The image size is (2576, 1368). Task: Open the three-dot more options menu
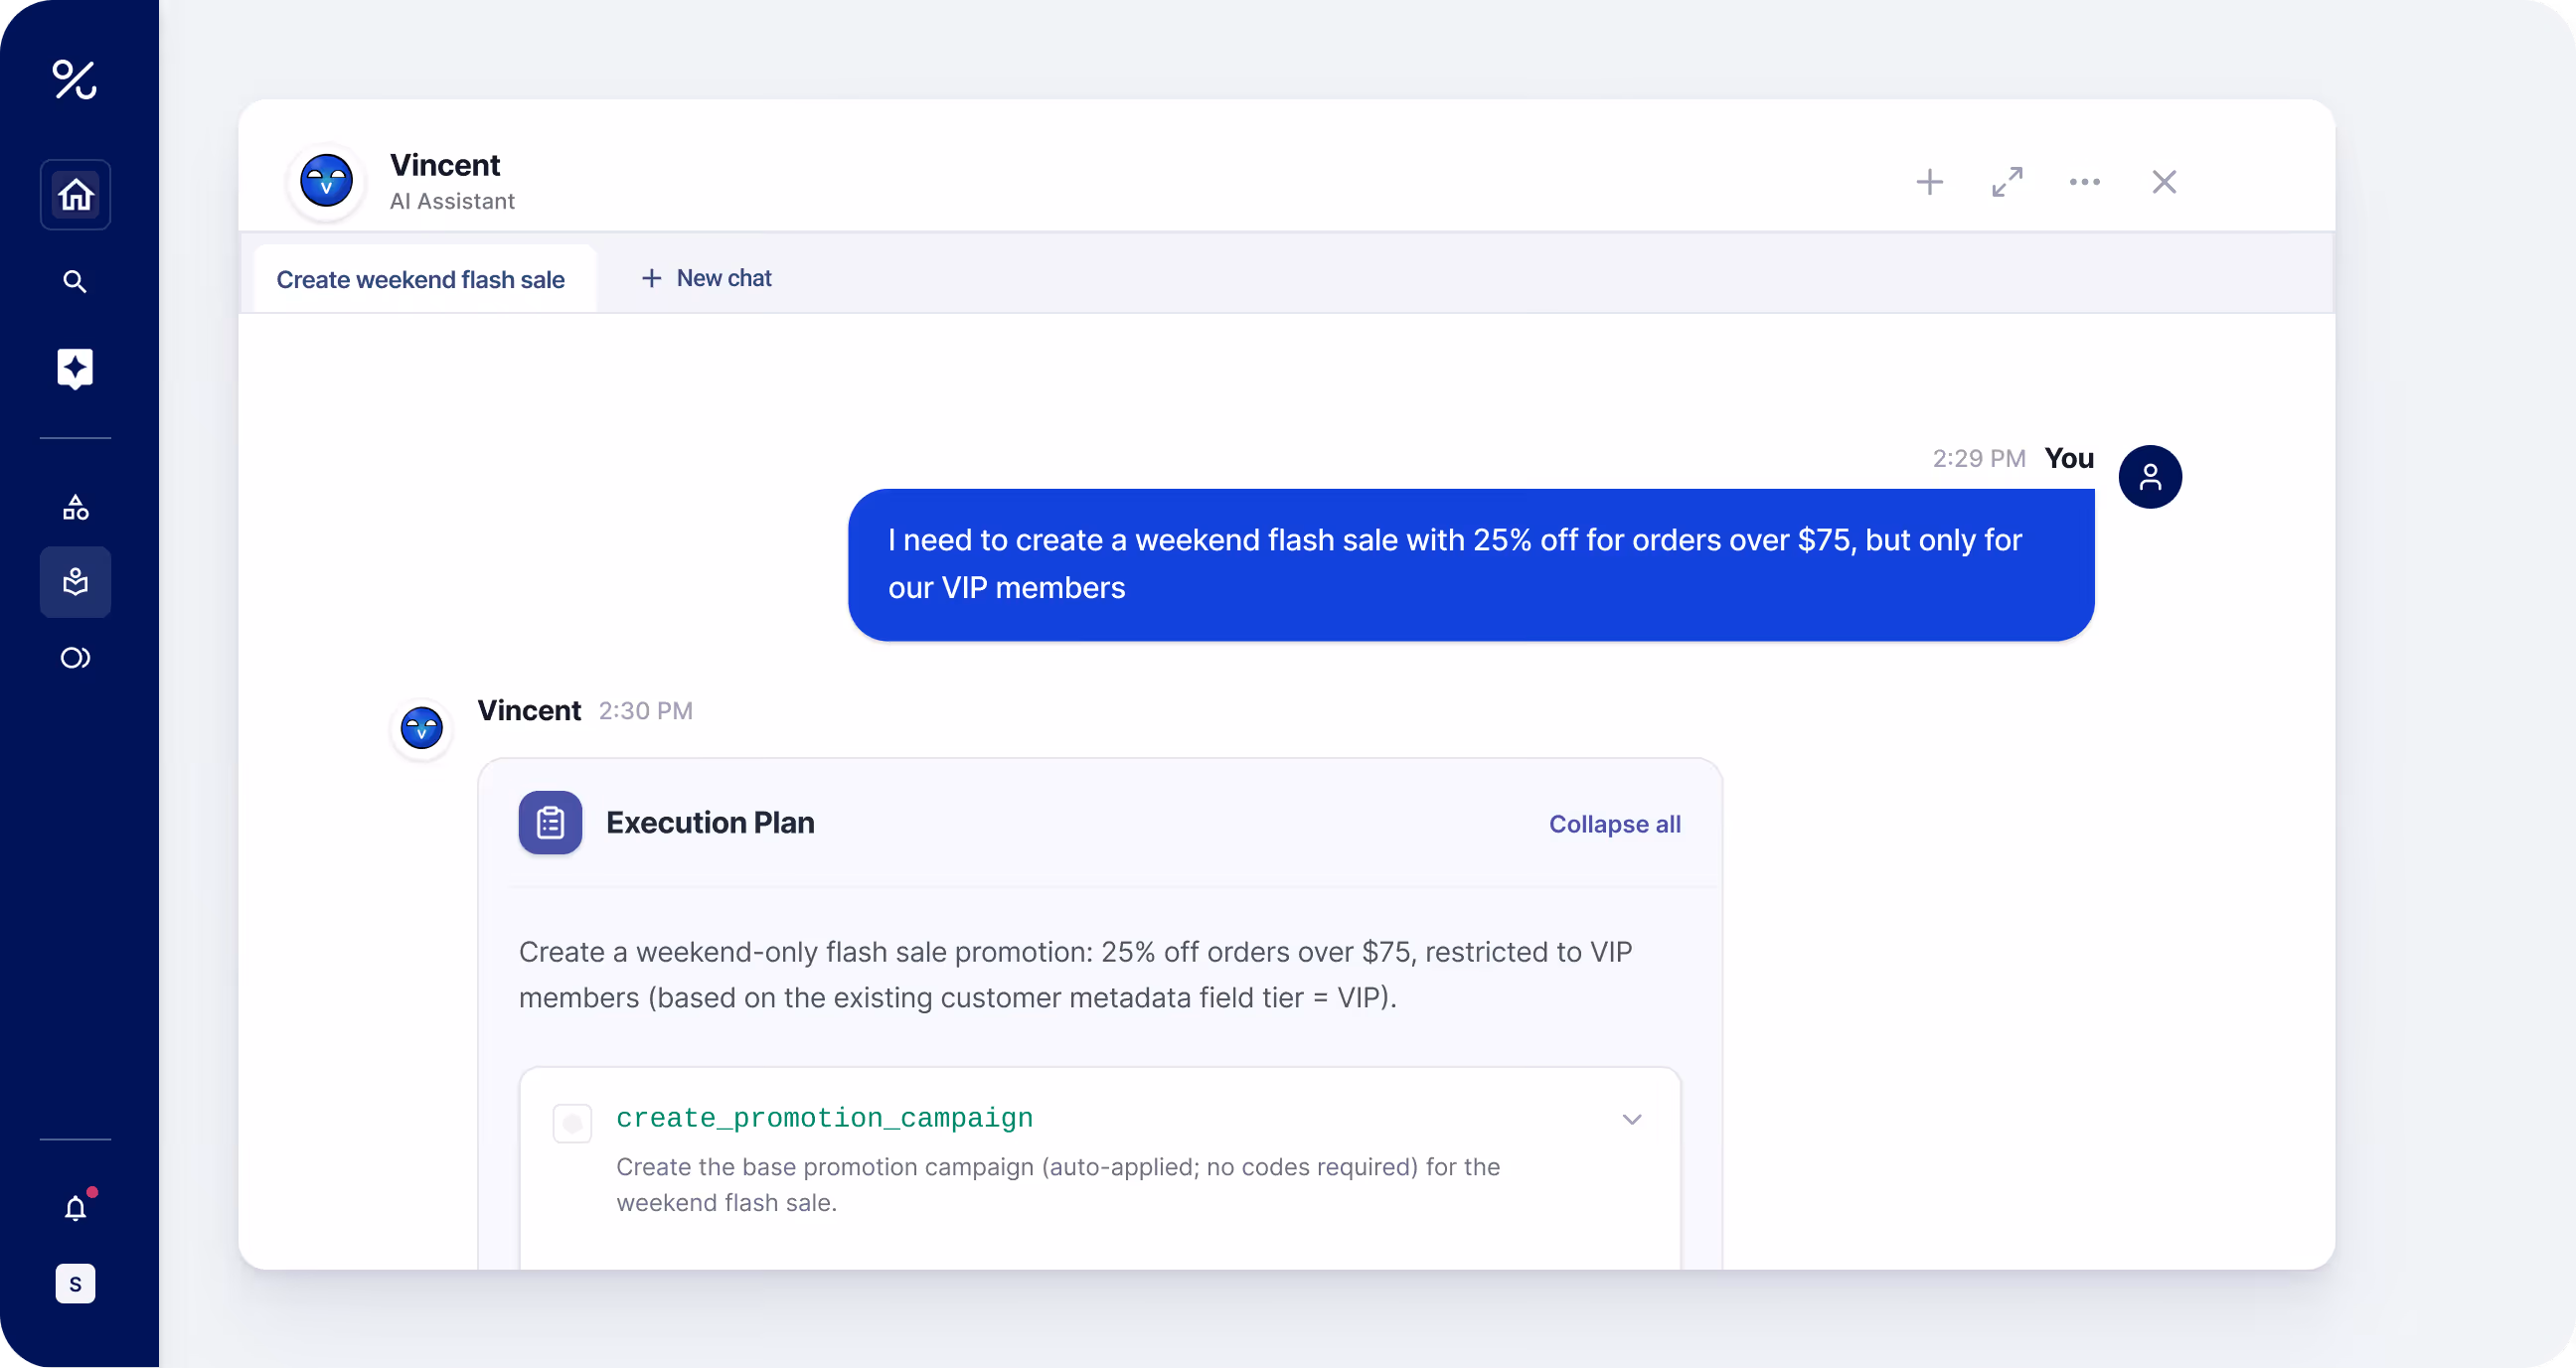tap(2084, 182)
